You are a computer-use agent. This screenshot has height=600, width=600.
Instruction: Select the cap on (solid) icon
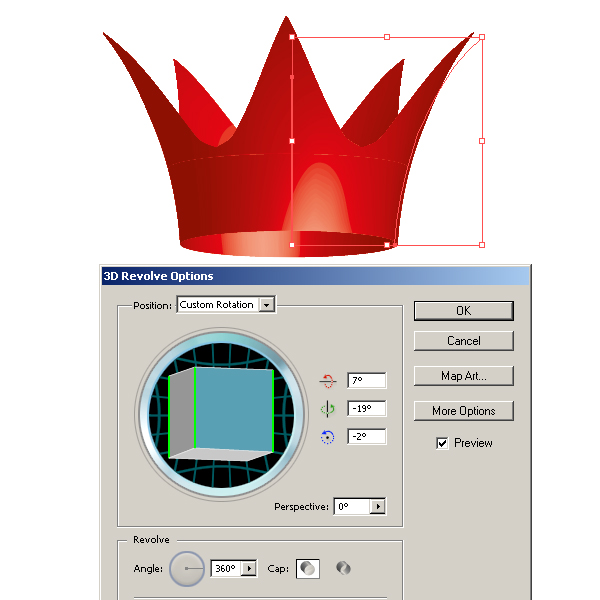tap(308, 568)
